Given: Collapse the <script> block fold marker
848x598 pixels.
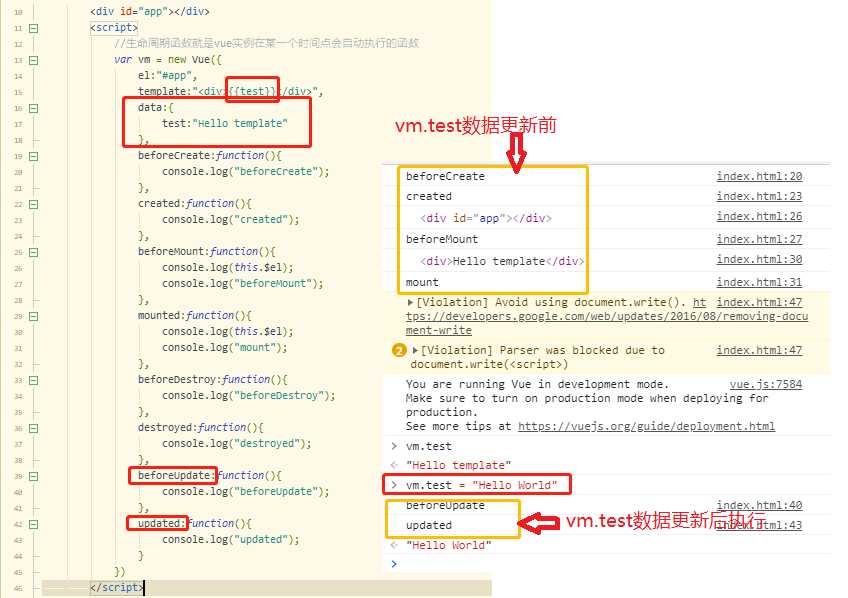Looking at the screenshot, I should click(x=34, y=28).
